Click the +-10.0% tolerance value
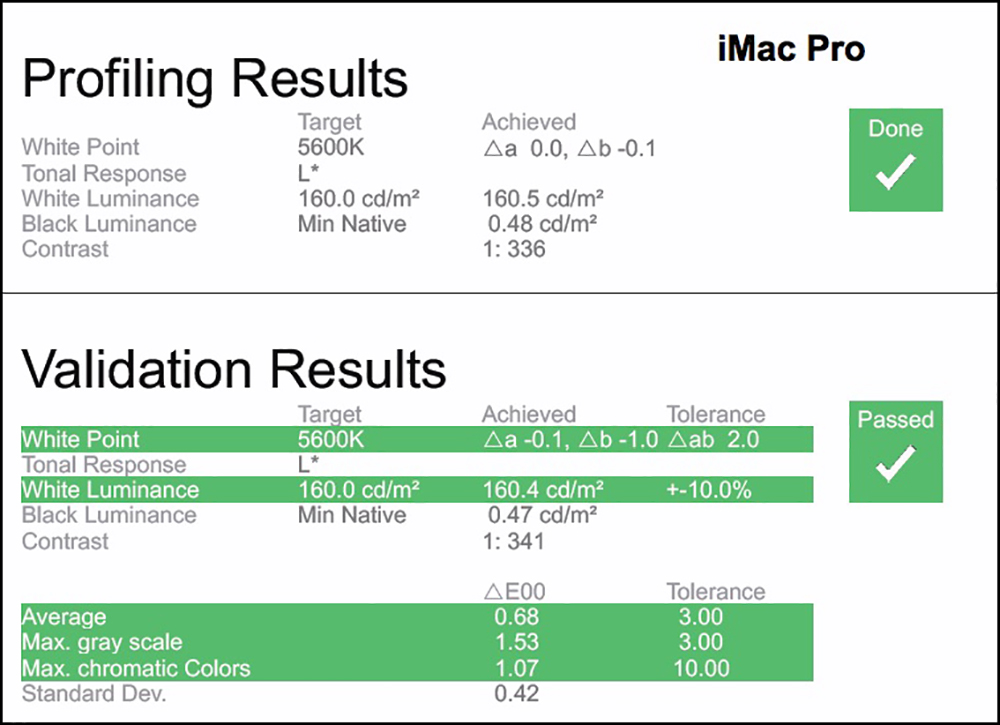Viewport: 1000px width, 725px height. point(709,490)
